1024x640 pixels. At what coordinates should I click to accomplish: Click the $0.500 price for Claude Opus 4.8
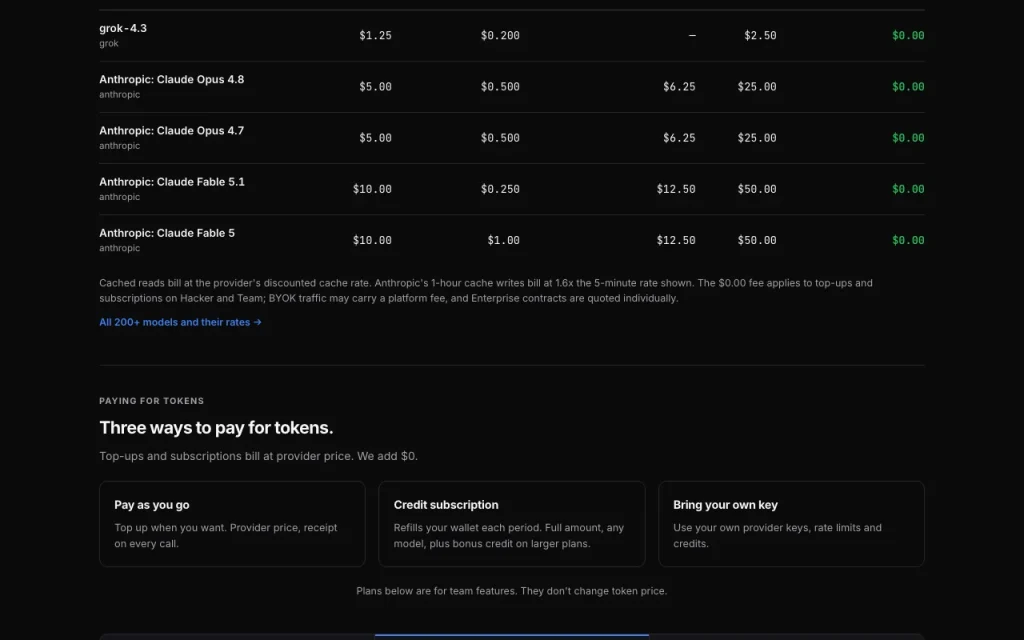tap(500, 86)
